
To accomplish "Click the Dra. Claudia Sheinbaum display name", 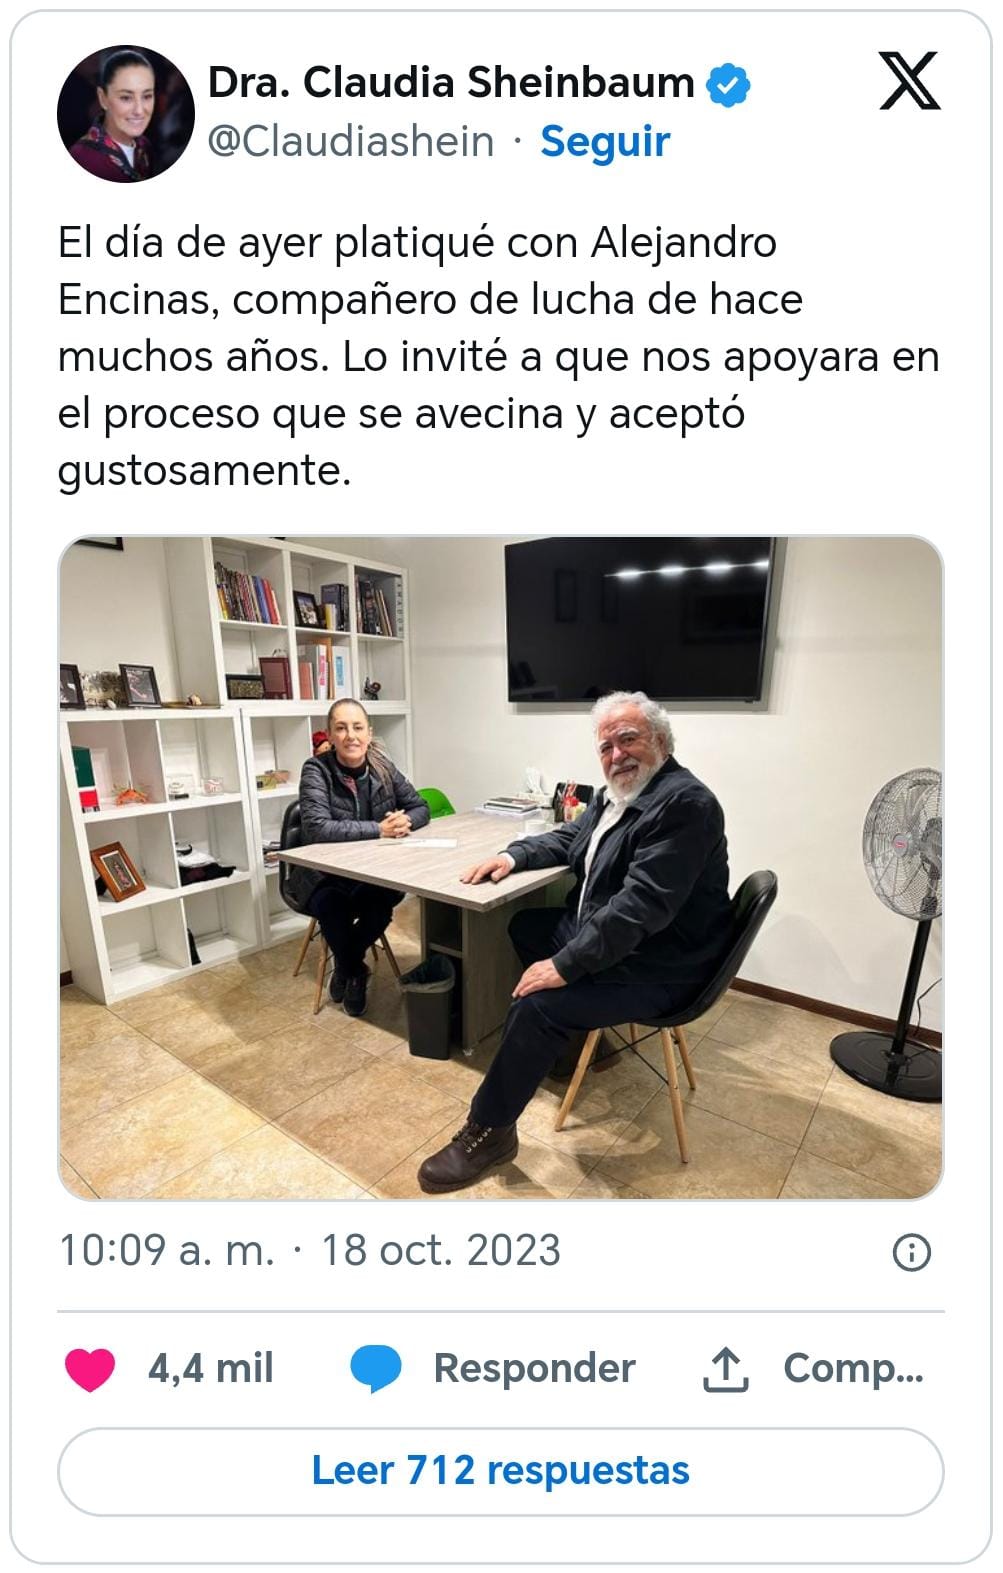I will point(451,83).
